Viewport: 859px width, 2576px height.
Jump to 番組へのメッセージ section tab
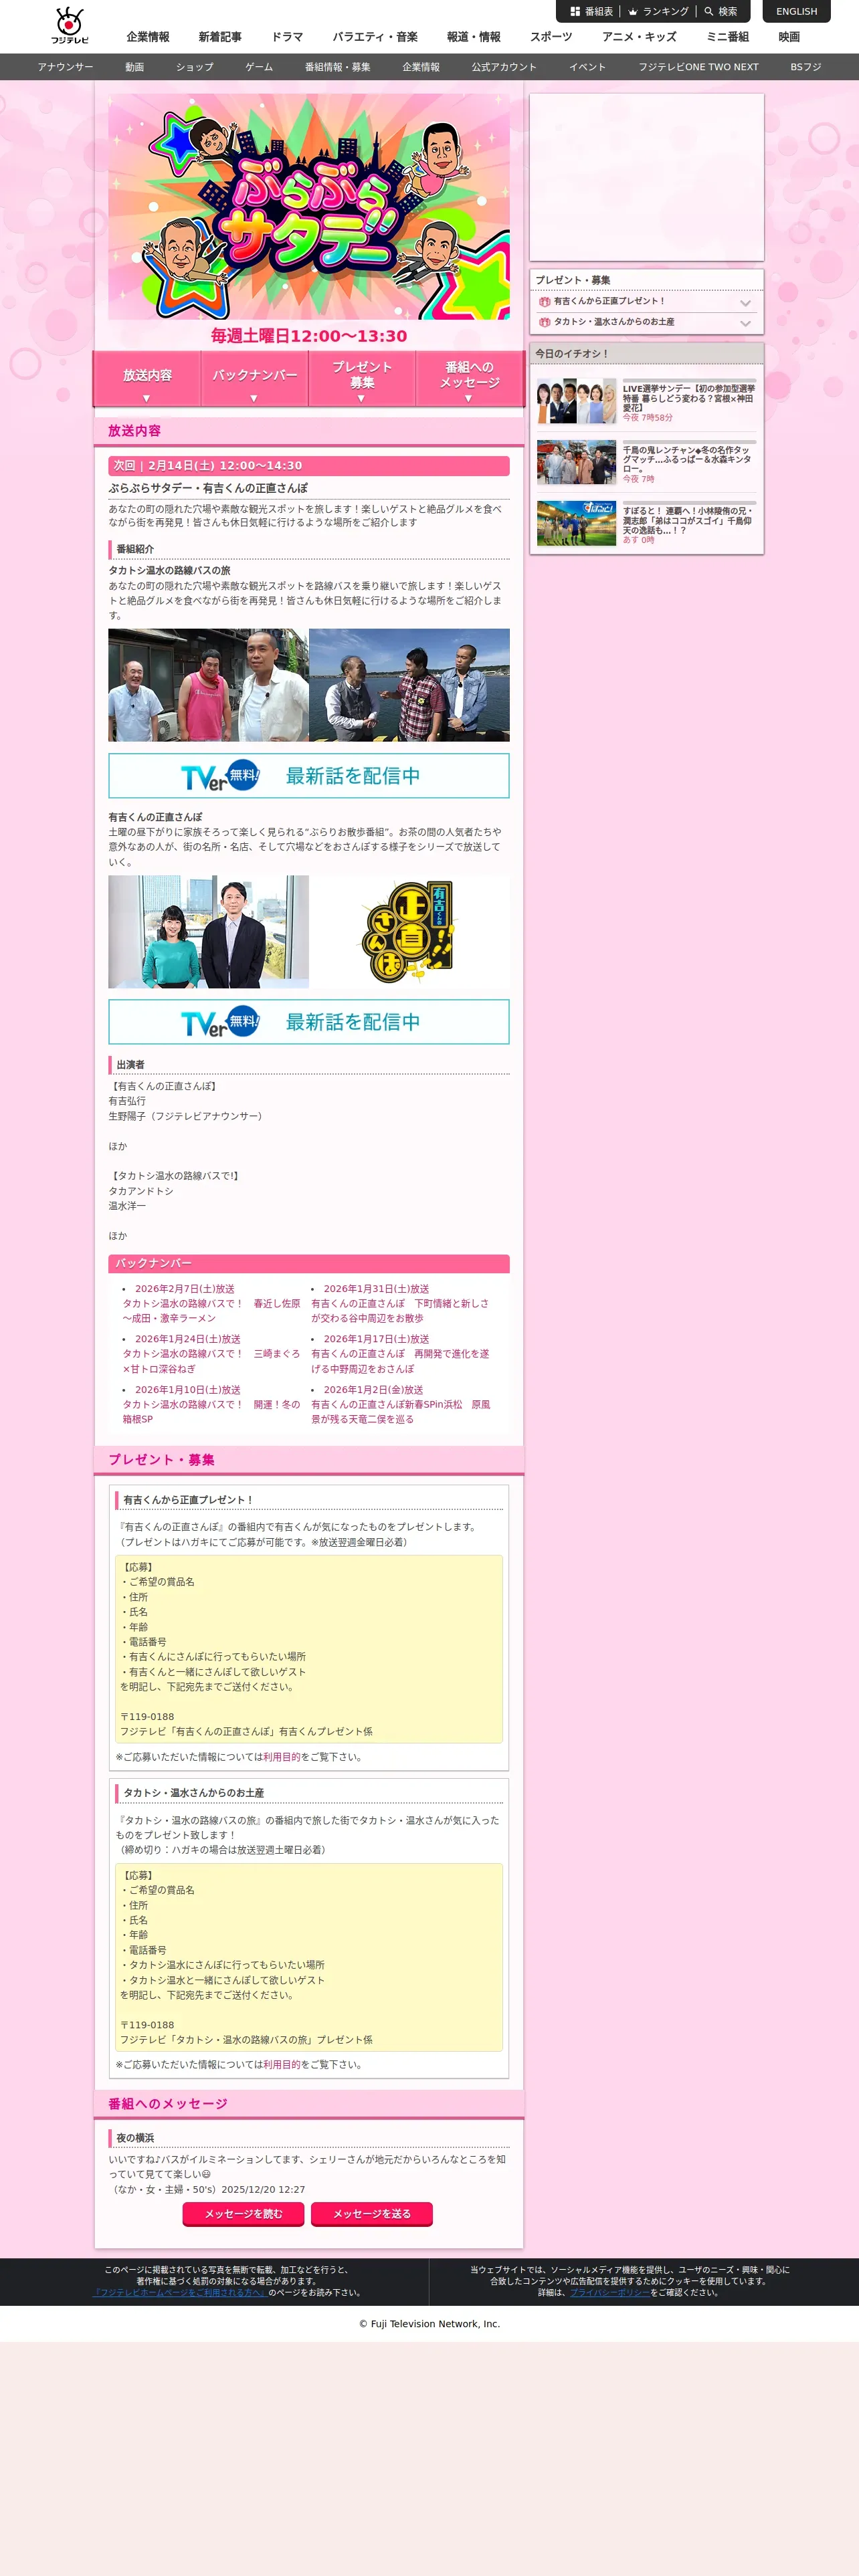pyautogui.click(x=469, y=379)
